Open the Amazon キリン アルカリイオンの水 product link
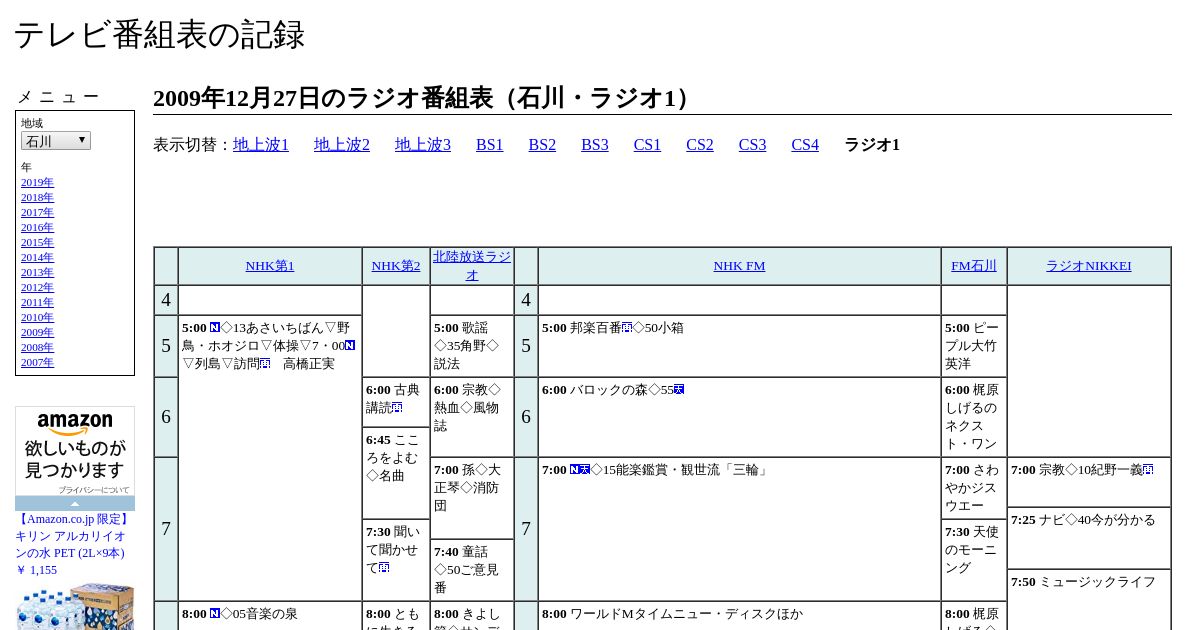The image size is (1200, 630). coord(73,536)
